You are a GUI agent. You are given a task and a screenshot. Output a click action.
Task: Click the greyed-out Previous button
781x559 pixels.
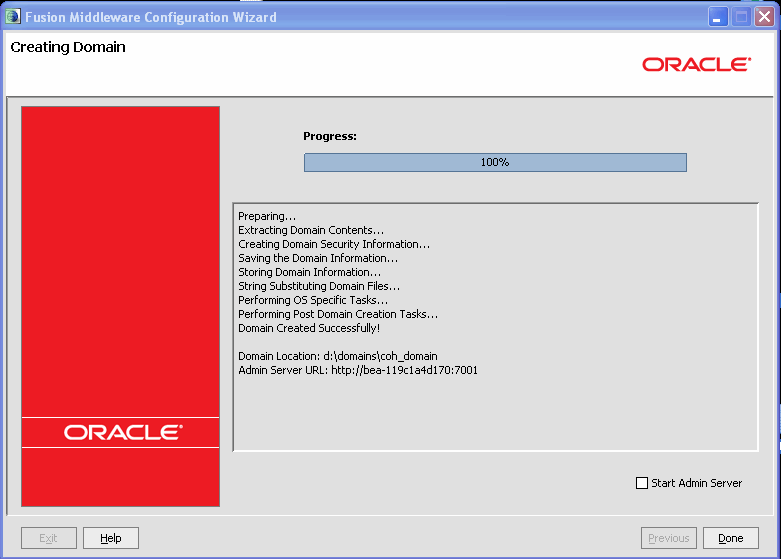pyautogui.click(x=668, y=538)
